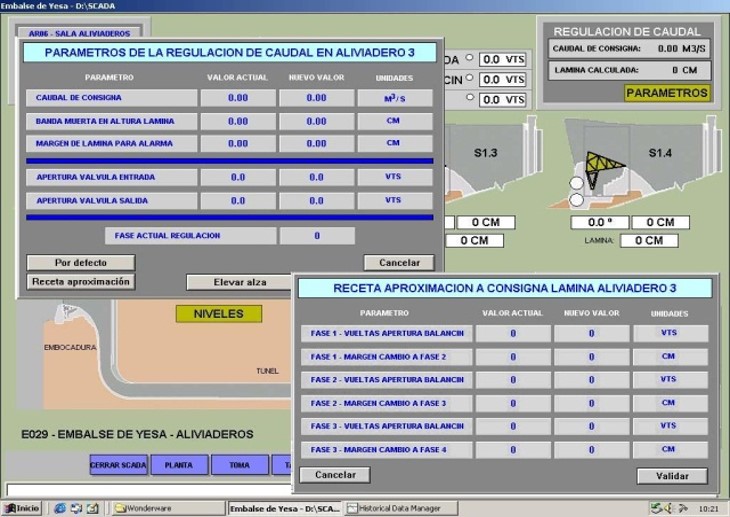Cancel the Receta Aproximacion dialog

335,475
